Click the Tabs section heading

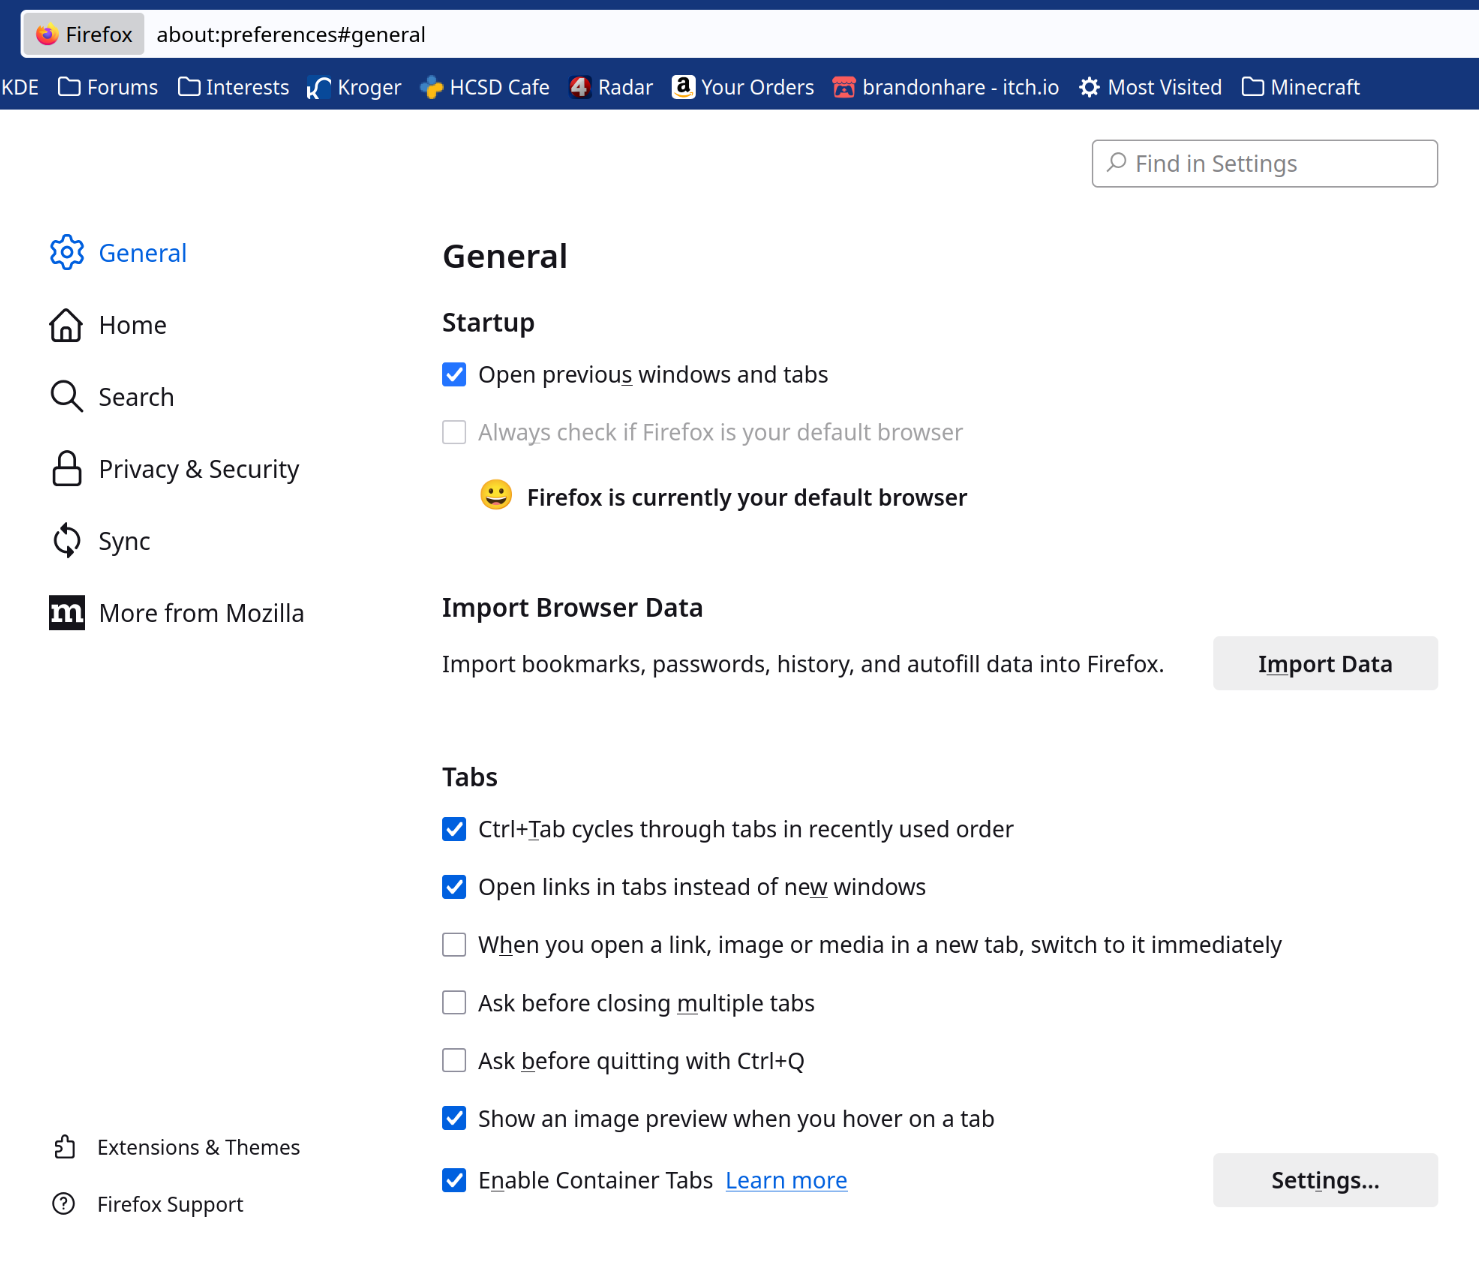(470, 777)
